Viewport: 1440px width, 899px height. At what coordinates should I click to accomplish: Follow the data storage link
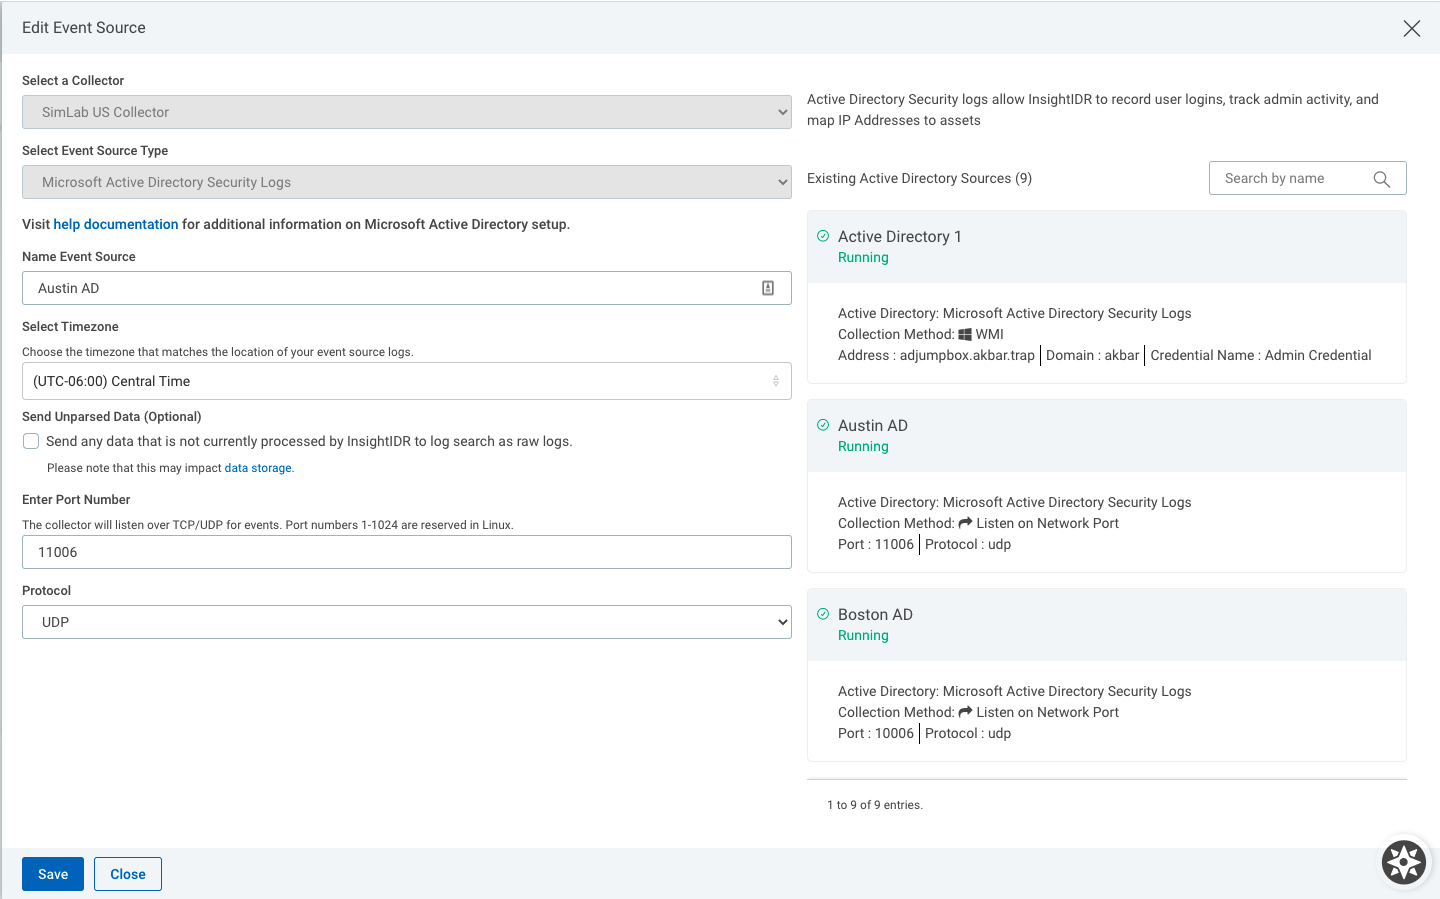point(258,468)
